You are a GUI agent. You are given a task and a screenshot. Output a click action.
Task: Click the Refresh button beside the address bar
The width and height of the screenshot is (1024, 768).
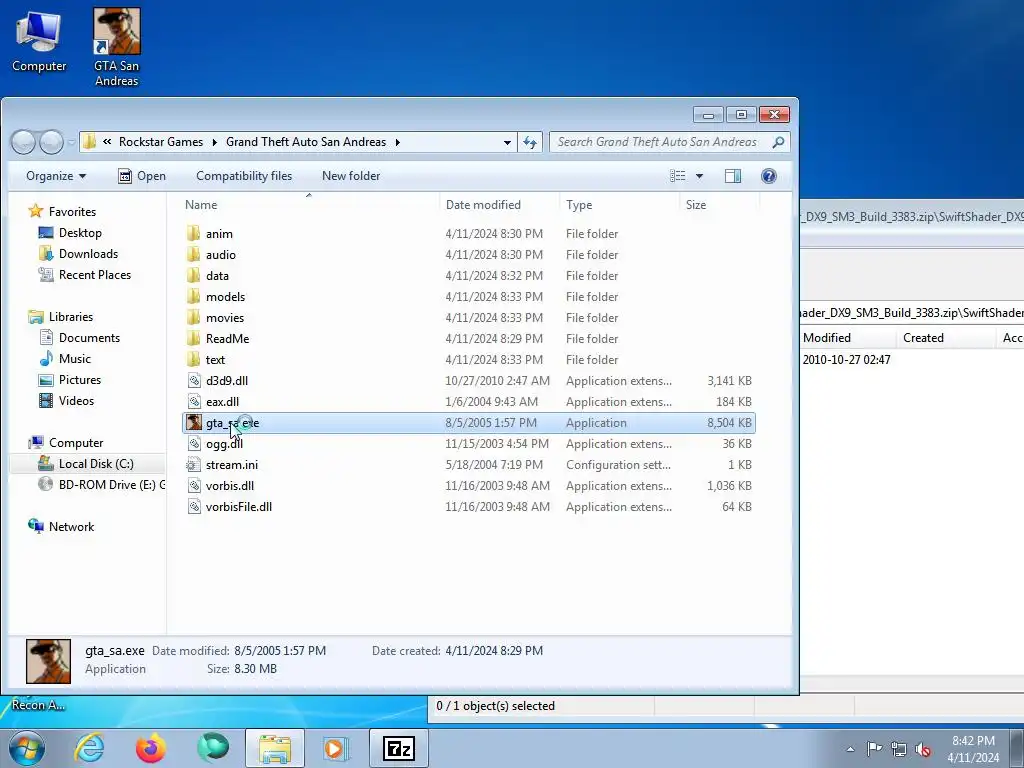(530, 142)
